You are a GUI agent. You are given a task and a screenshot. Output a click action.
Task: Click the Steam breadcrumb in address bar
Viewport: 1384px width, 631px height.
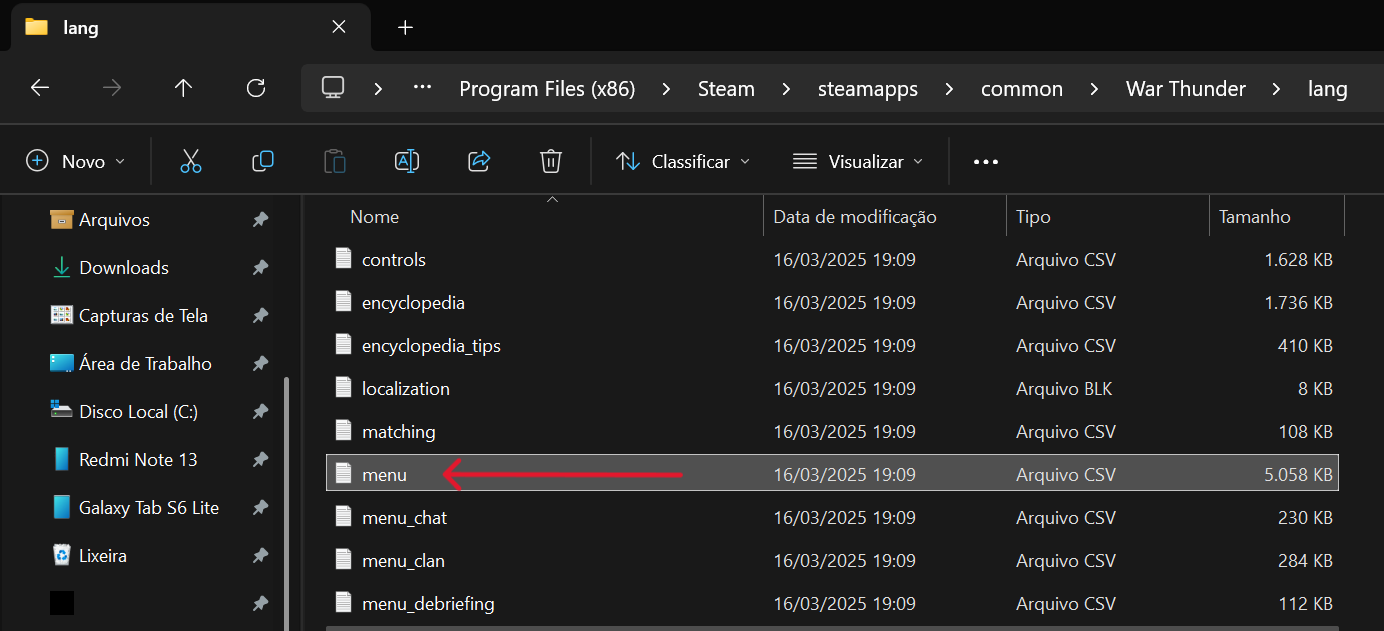click(726, 89)
